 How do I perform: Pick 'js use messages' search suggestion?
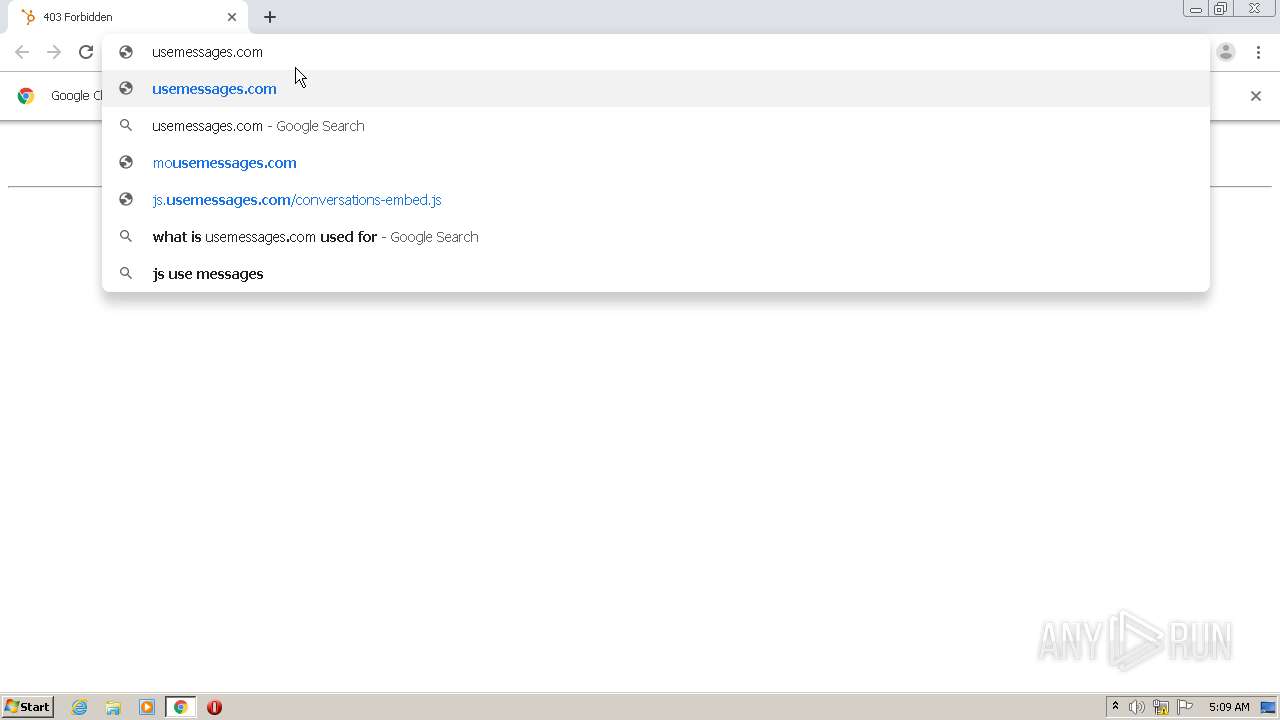(656, 274)
